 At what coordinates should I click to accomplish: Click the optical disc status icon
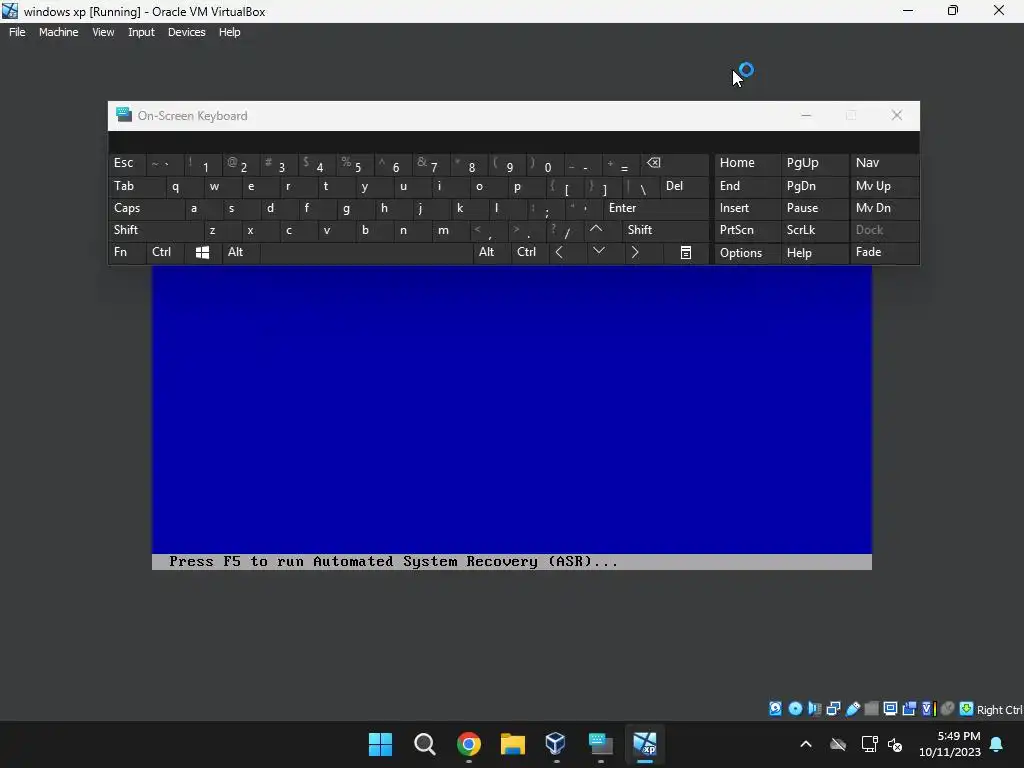coord(795,709)
